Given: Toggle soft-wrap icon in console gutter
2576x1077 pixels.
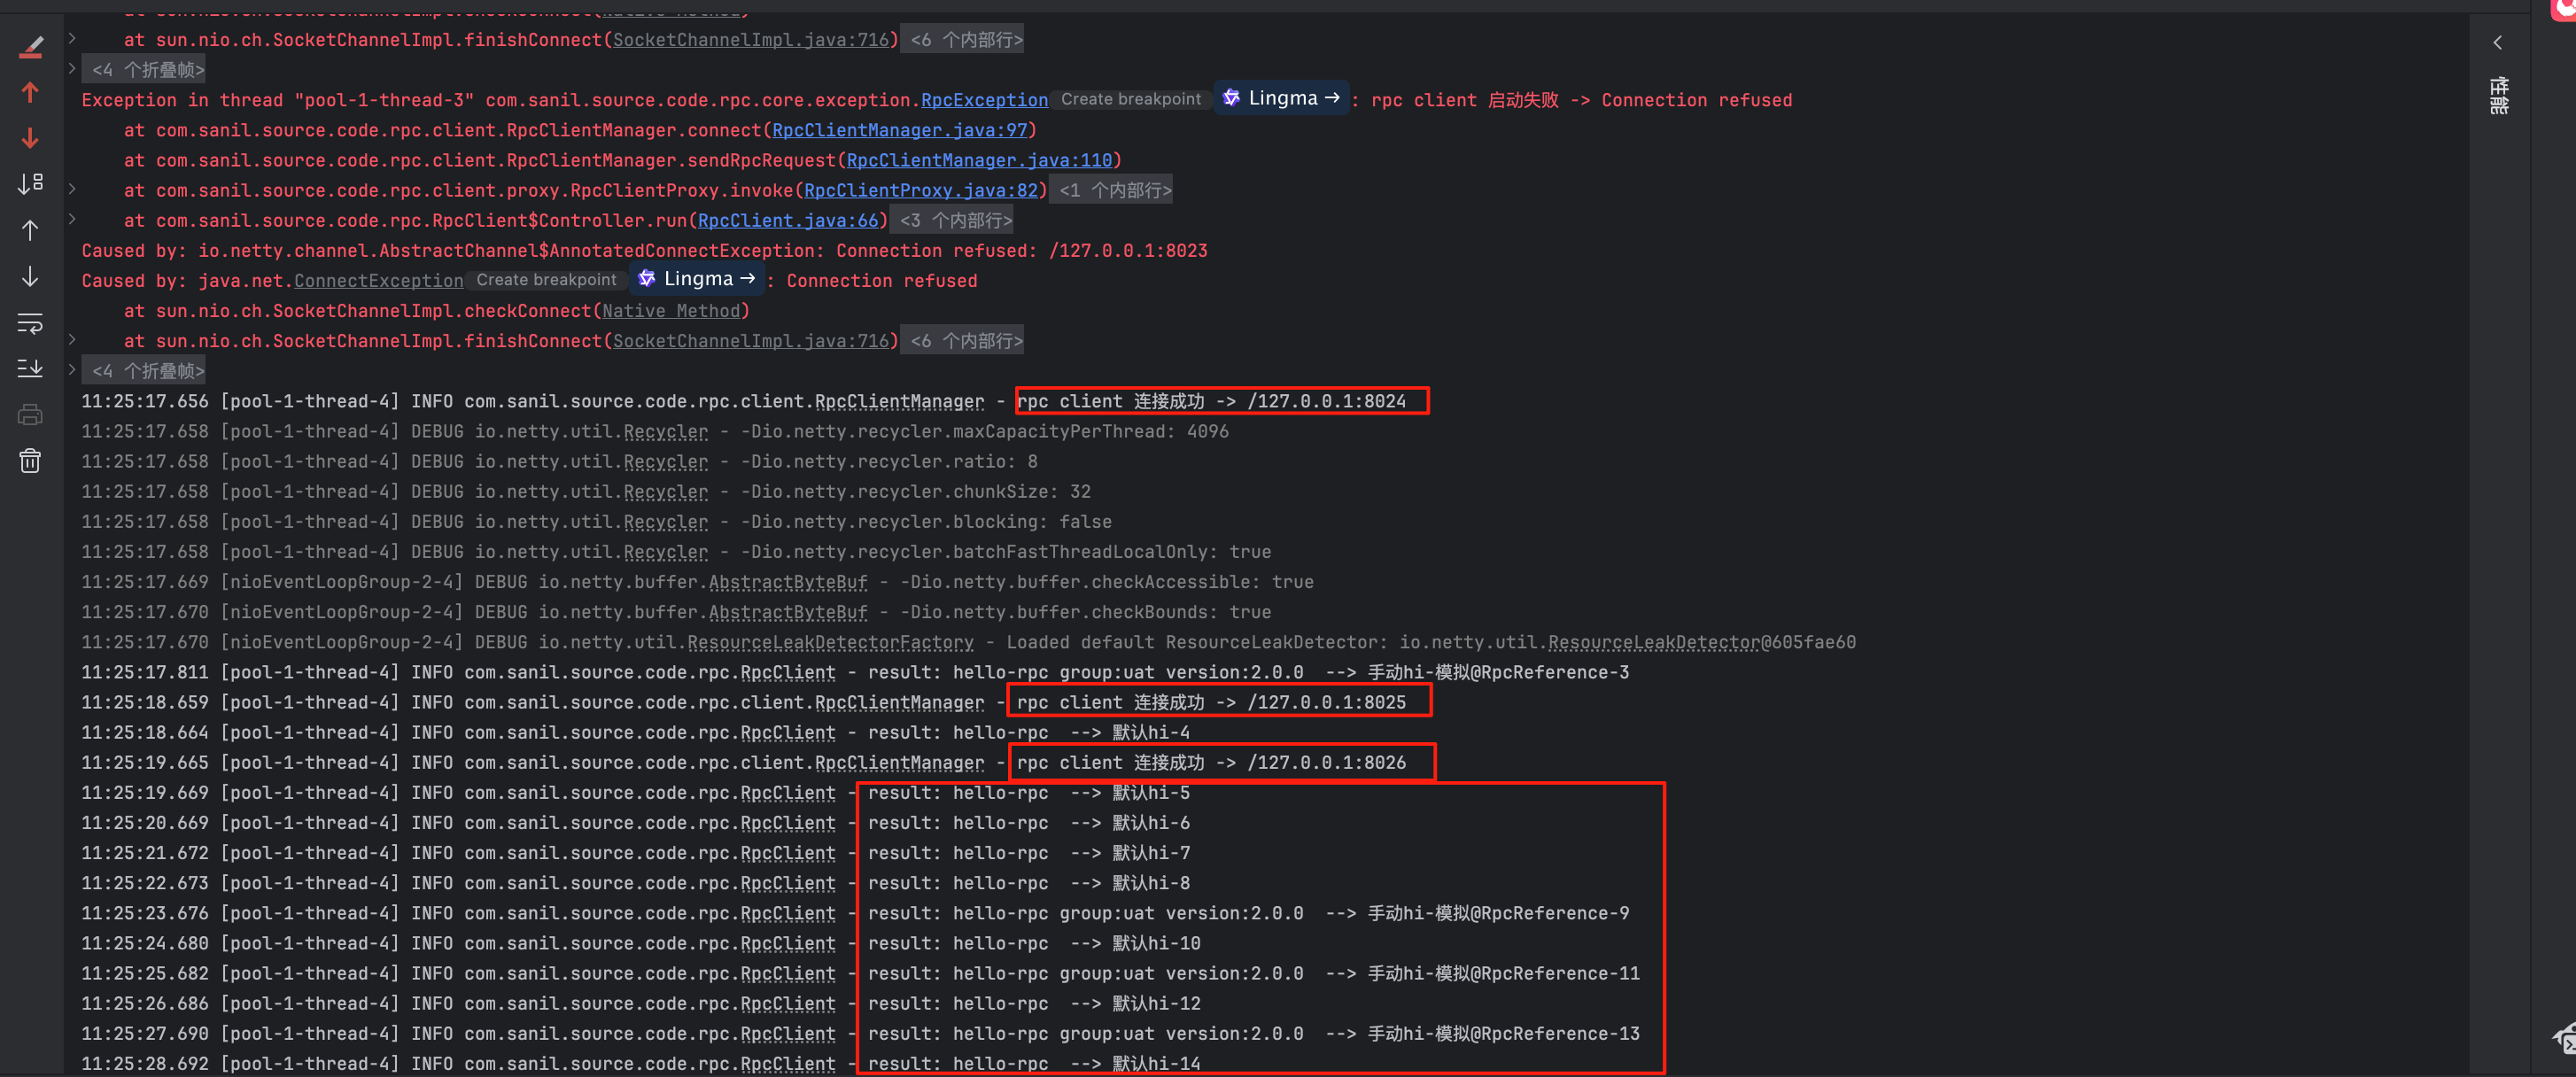Looking at the screenshot, I should pos(31,323).
